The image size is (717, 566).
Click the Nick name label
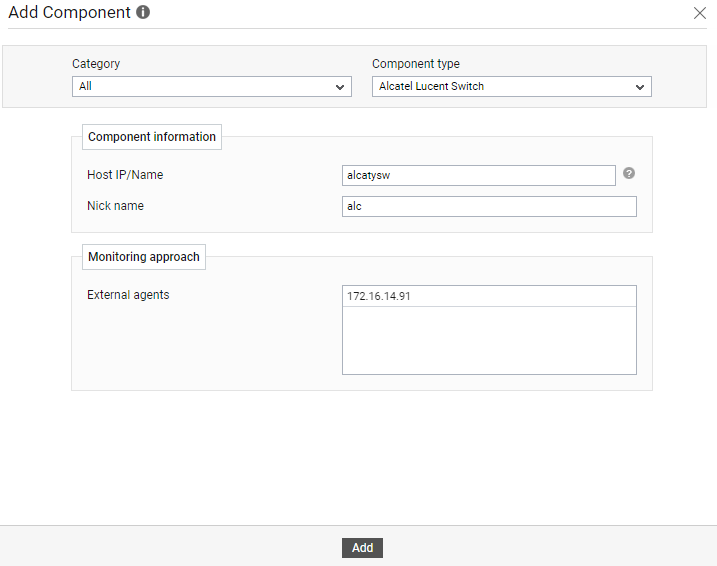click(x=115, y=206)
